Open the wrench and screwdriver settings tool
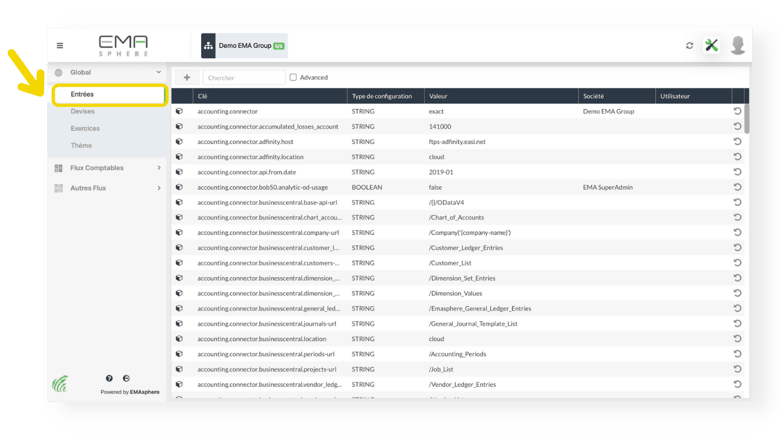 point(712,46)
